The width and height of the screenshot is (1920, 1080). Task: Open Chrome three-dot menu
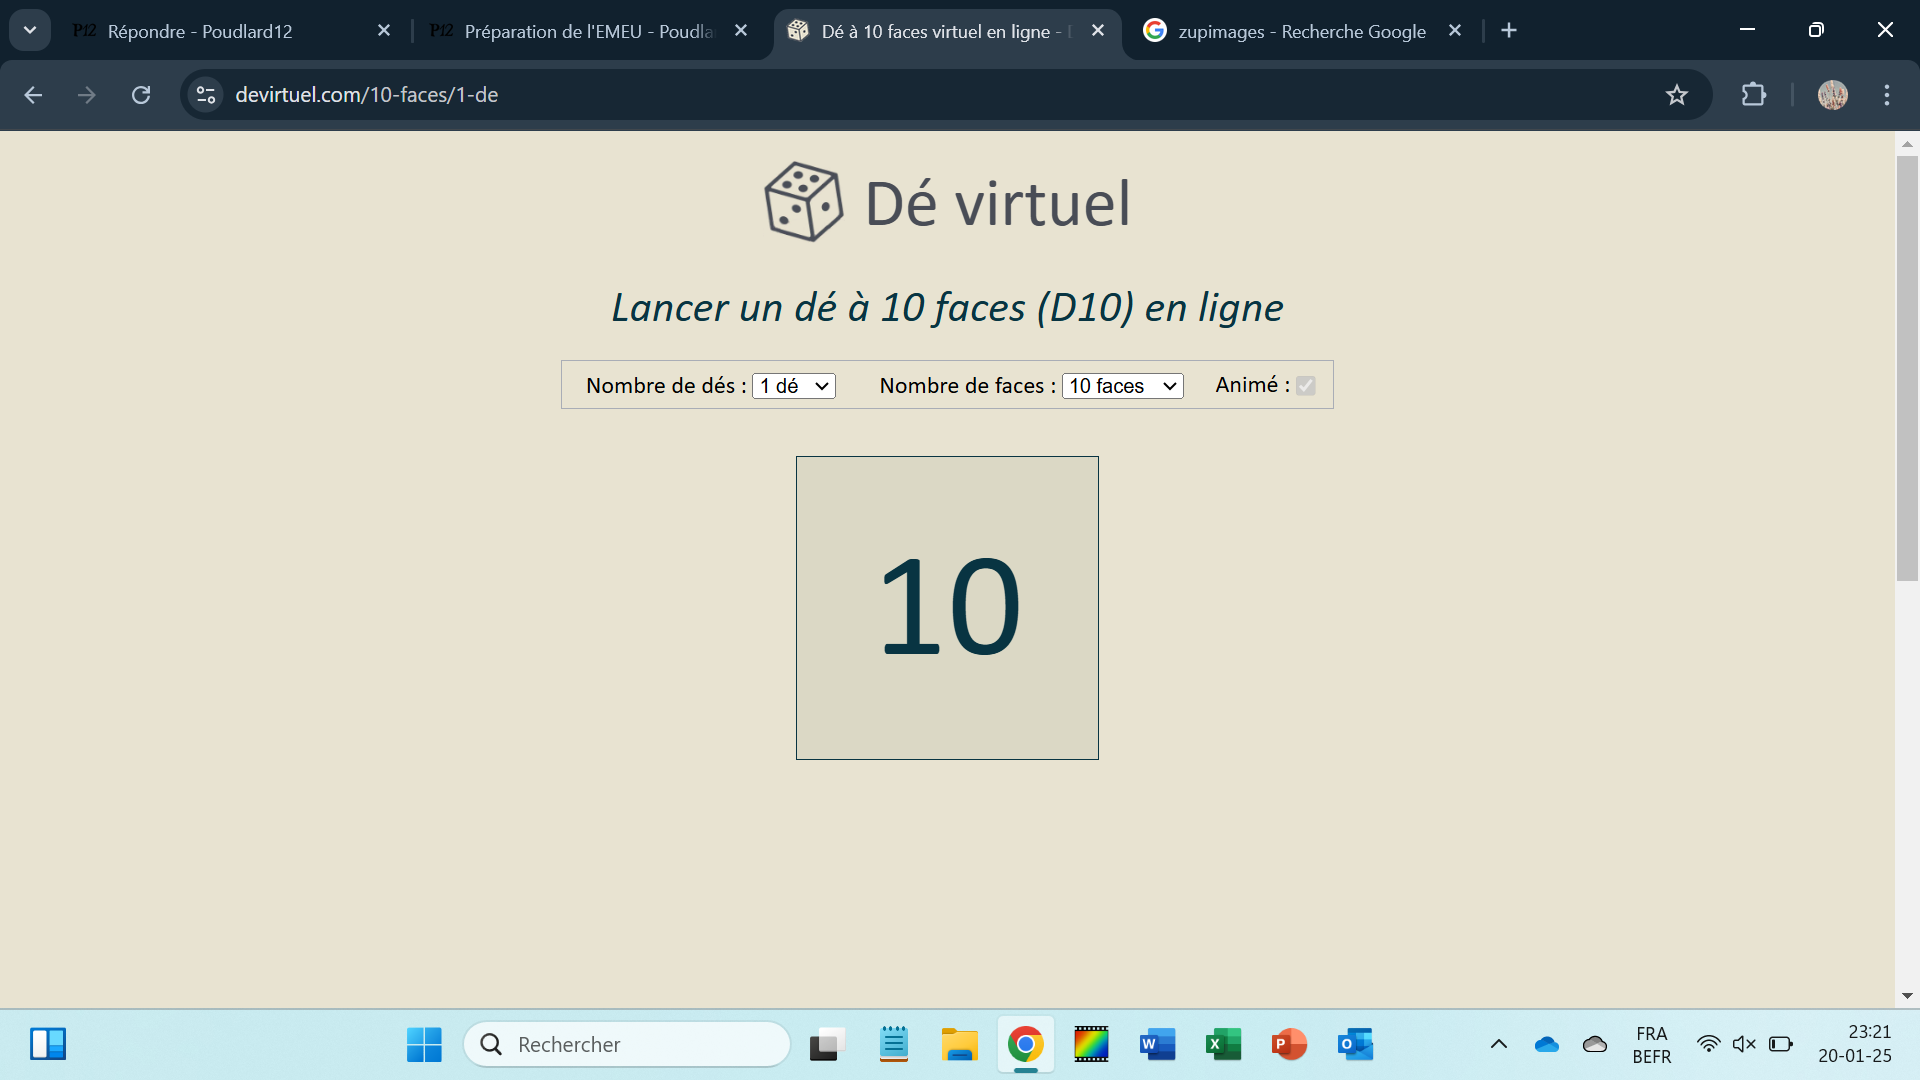(x=1886, y=95)
